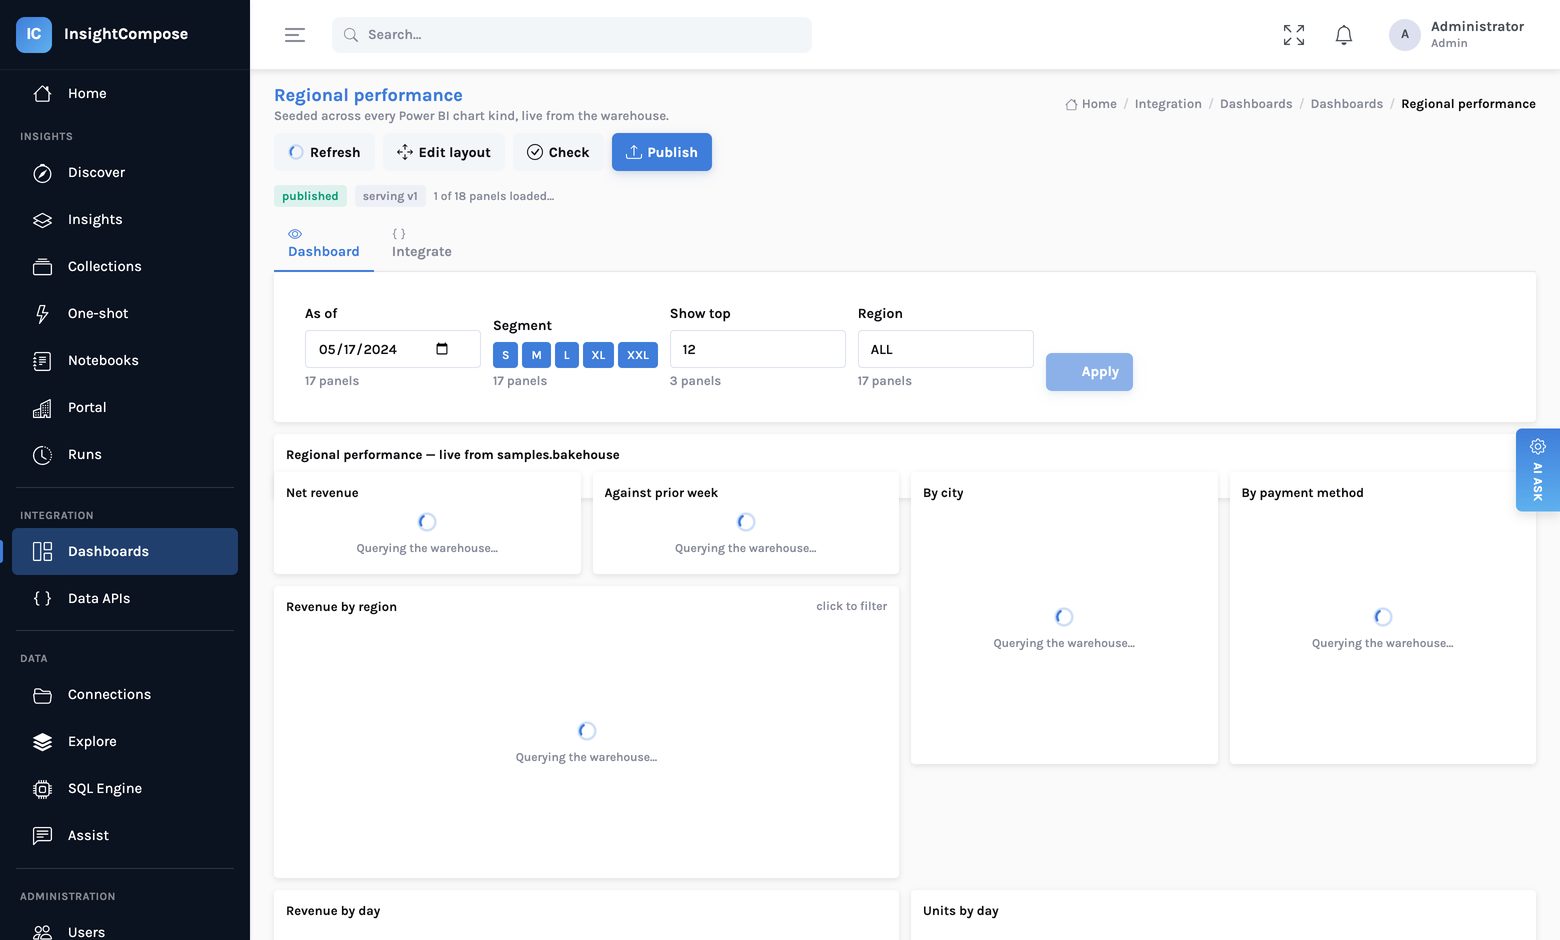Open Data APIs in the sidebar

tap(125, 599)
